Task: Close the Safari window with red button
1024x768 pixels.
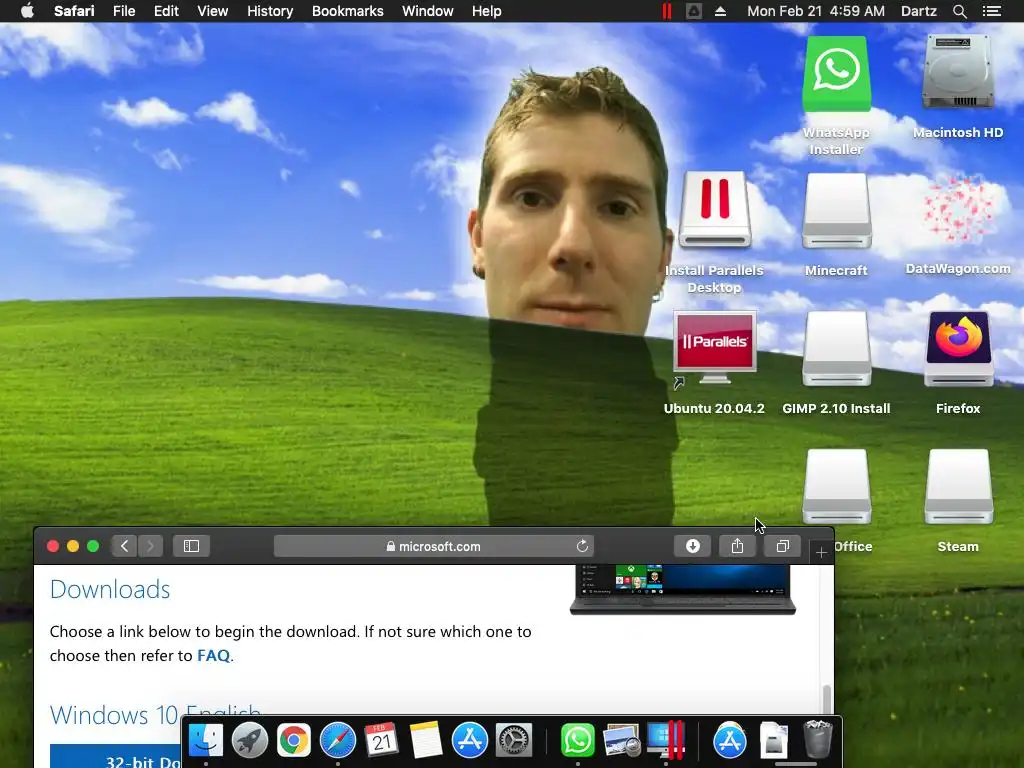Action: 53,546
